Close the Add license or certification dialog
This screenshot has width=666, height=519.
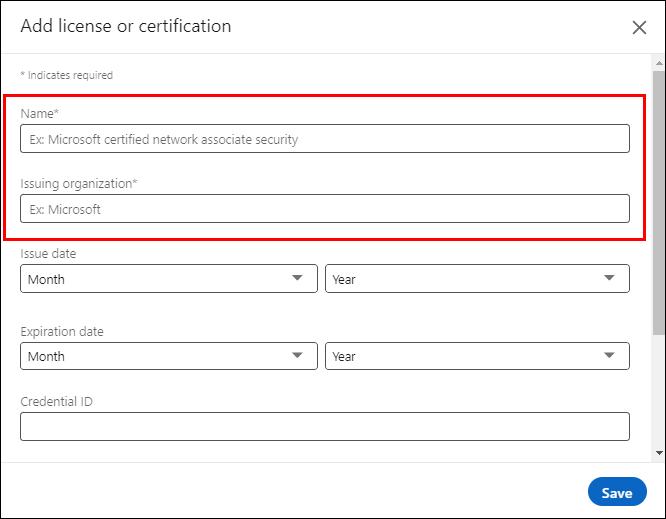point(639,28)
